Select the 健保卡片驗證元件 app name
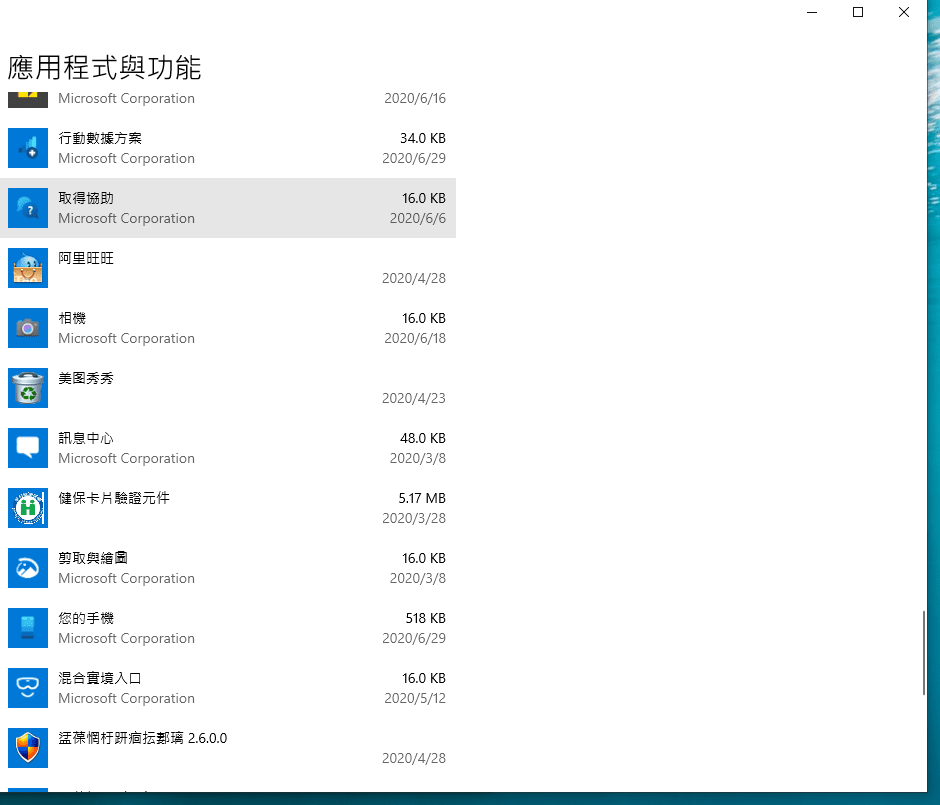Screen dimensions: 940x805 (114, 498)
